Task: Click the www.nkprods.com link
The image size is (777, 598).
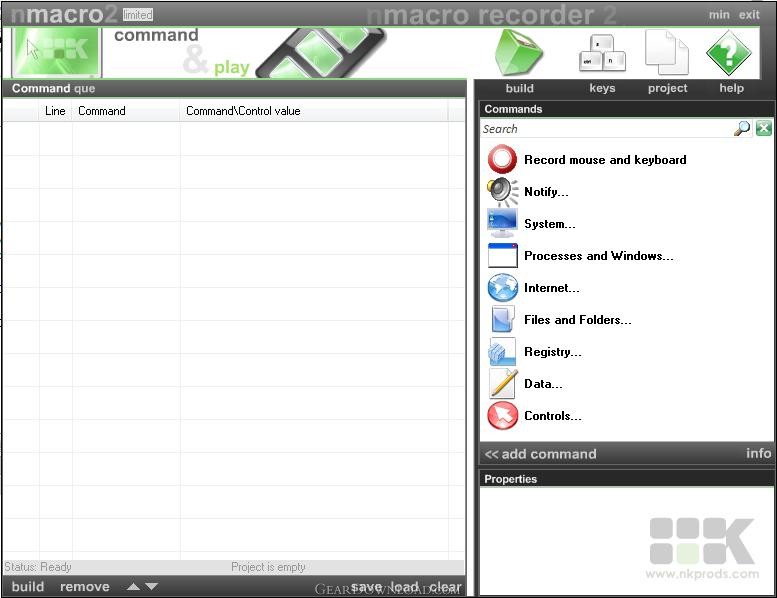Action: tap(702, 574)
